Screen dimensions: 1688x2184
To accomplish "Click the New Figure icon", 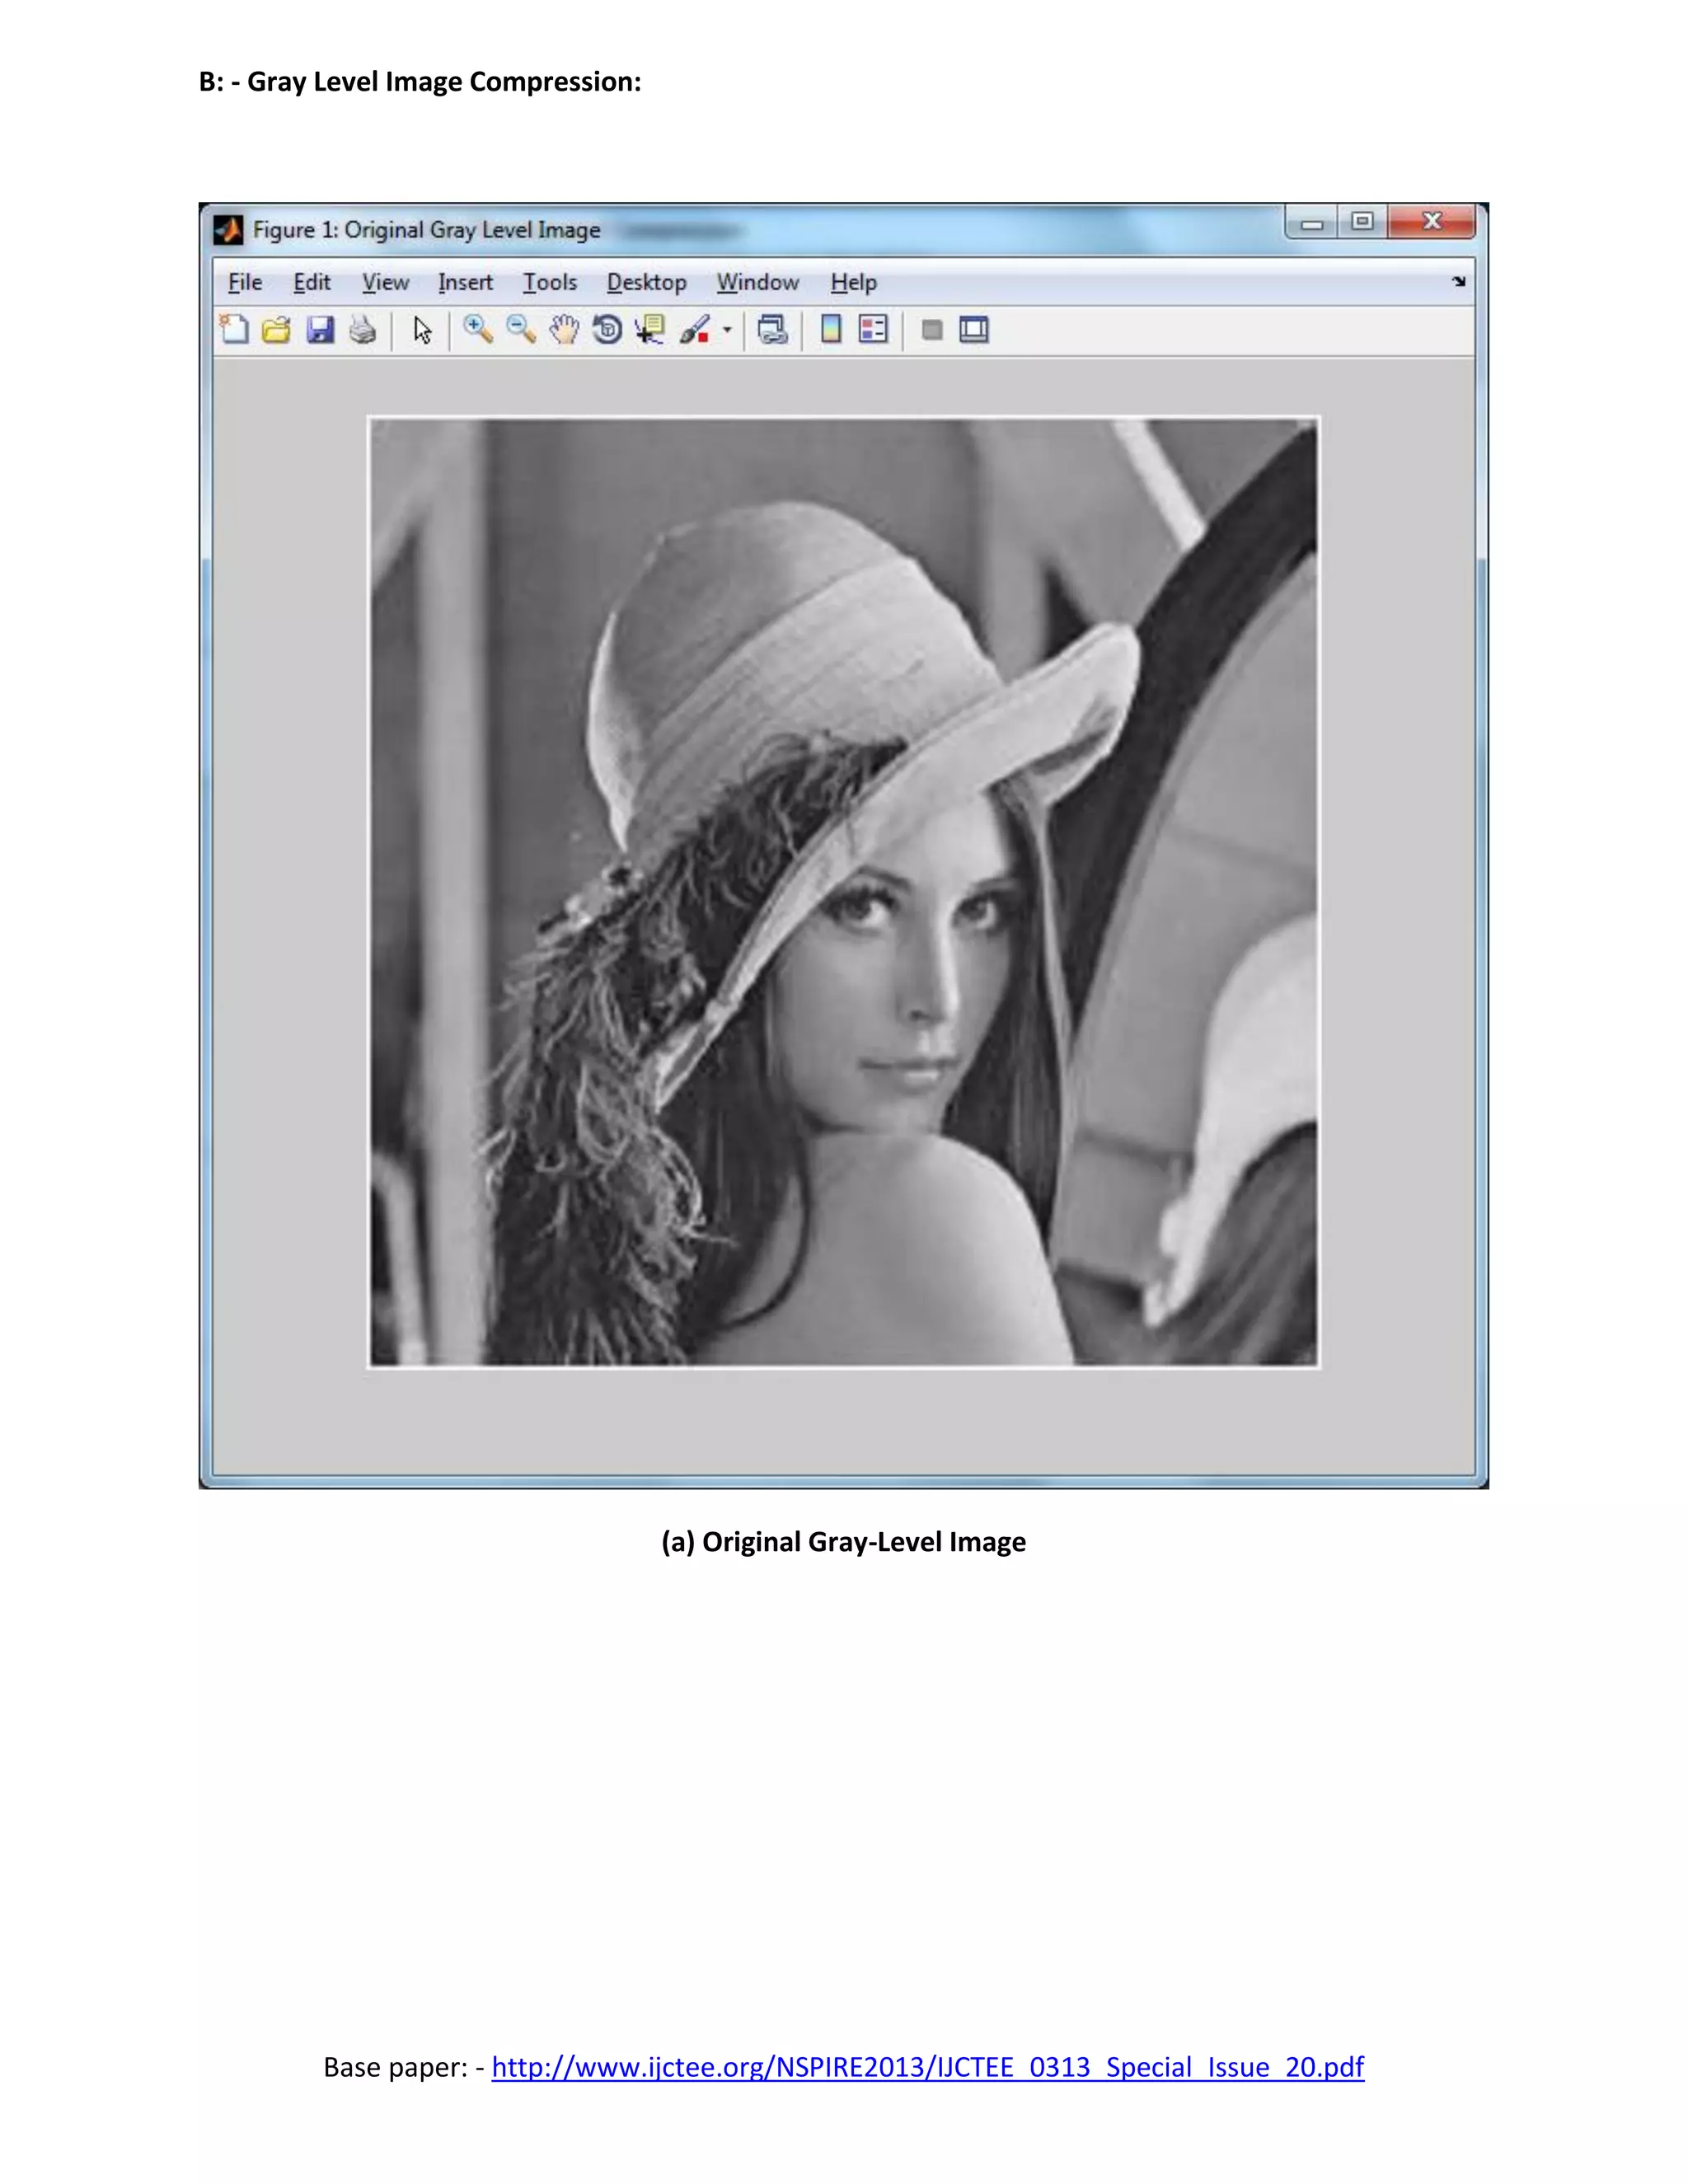I will point(234,330).
